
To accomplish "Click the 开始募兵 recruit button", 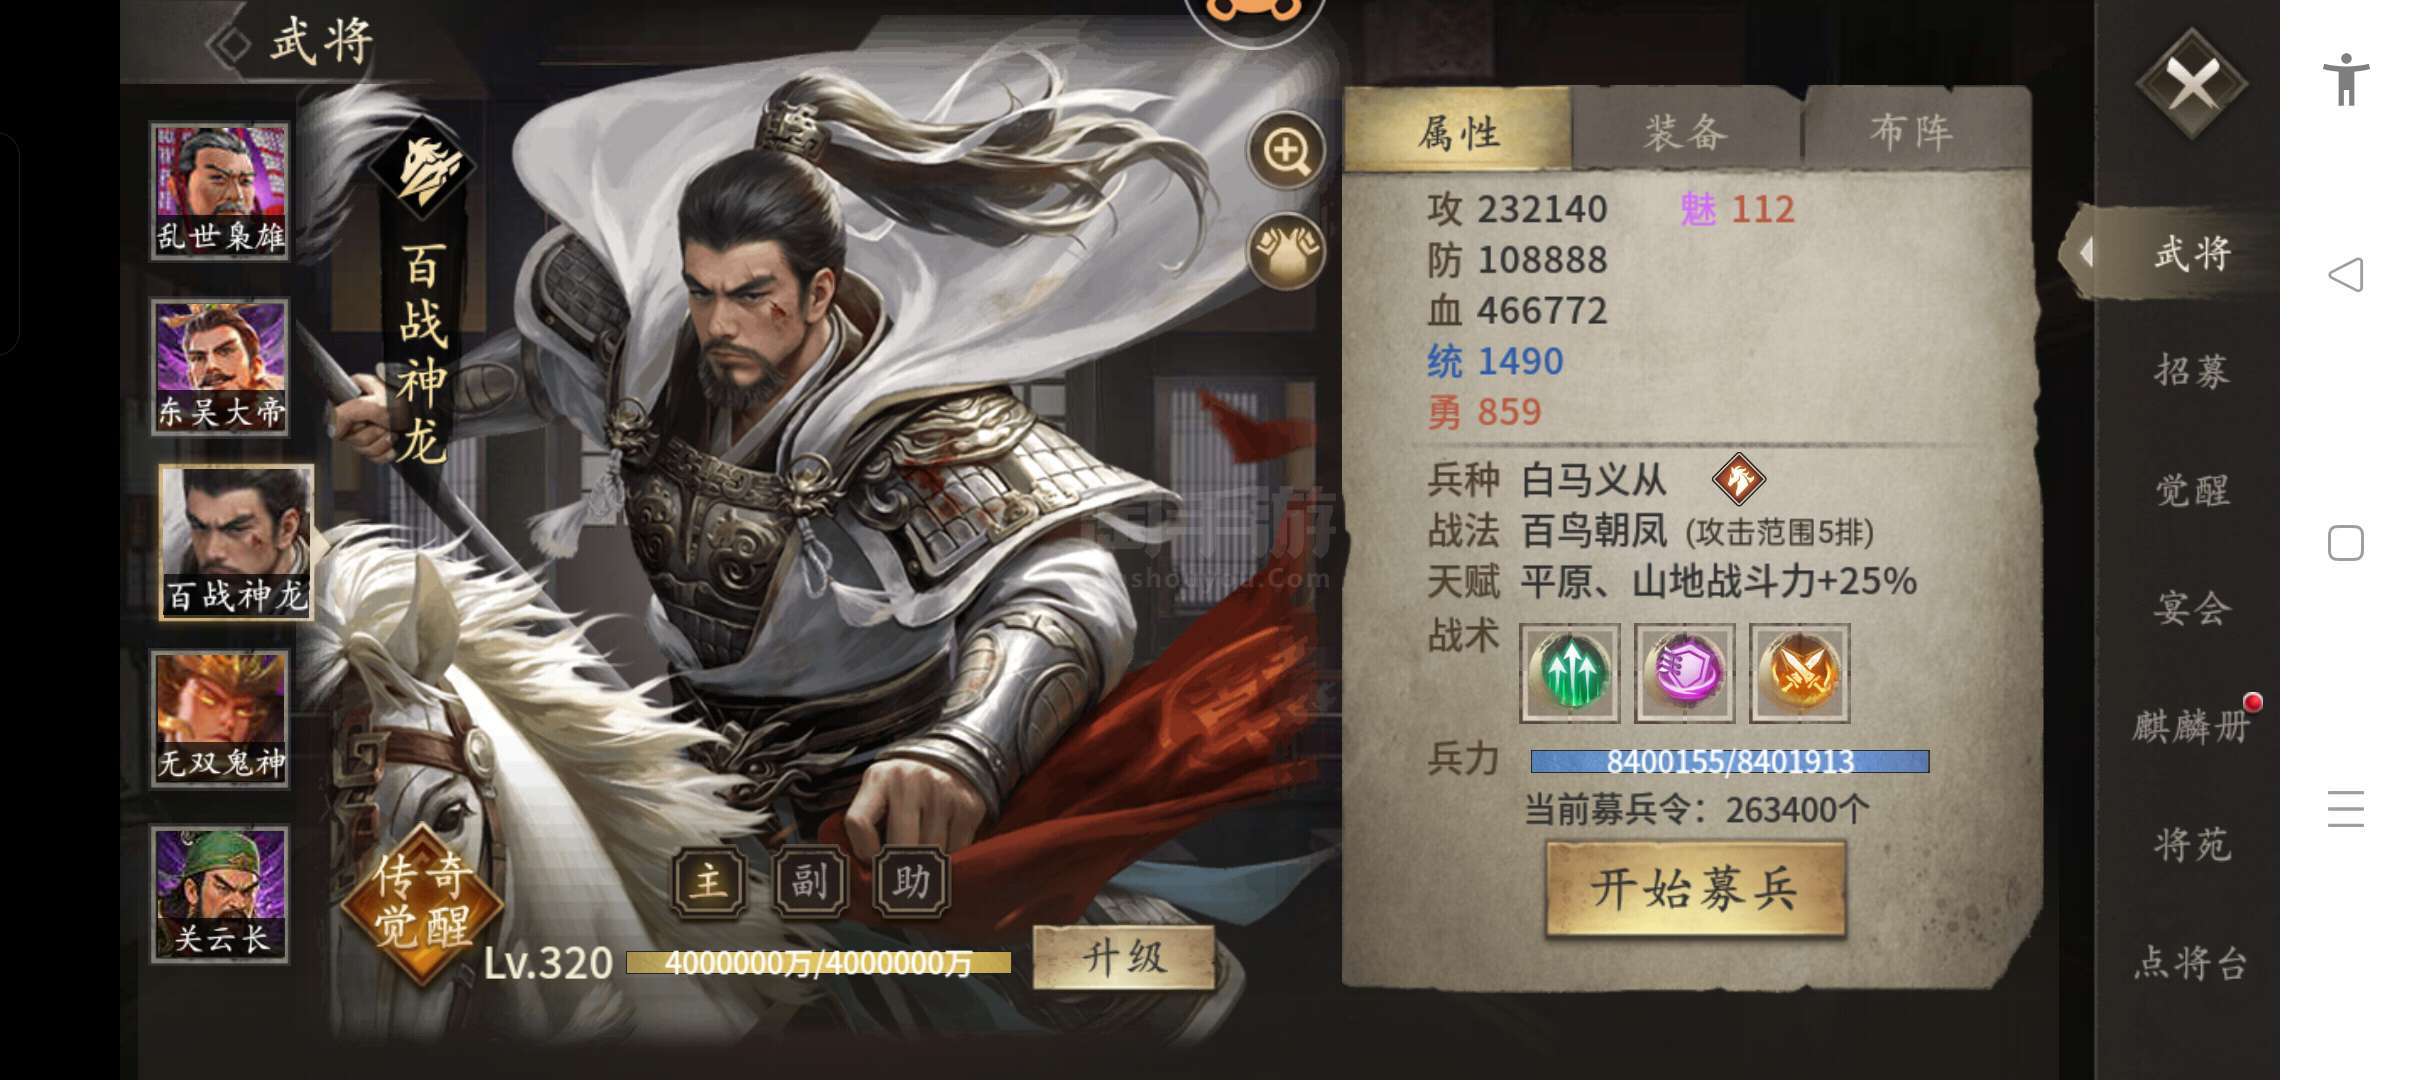I will (1695, 889).
